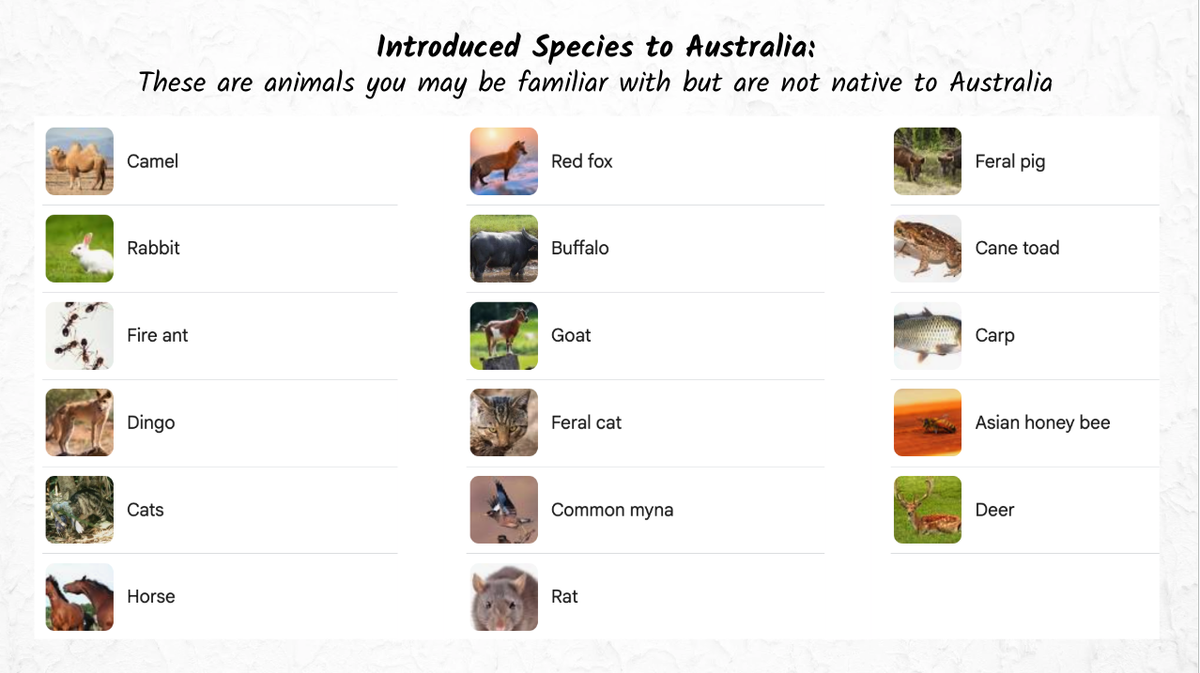Viewport: 1200px width, 673px height.
Task: Click the Horse text label
Action: pyautogui.click(x=151, y=597)
